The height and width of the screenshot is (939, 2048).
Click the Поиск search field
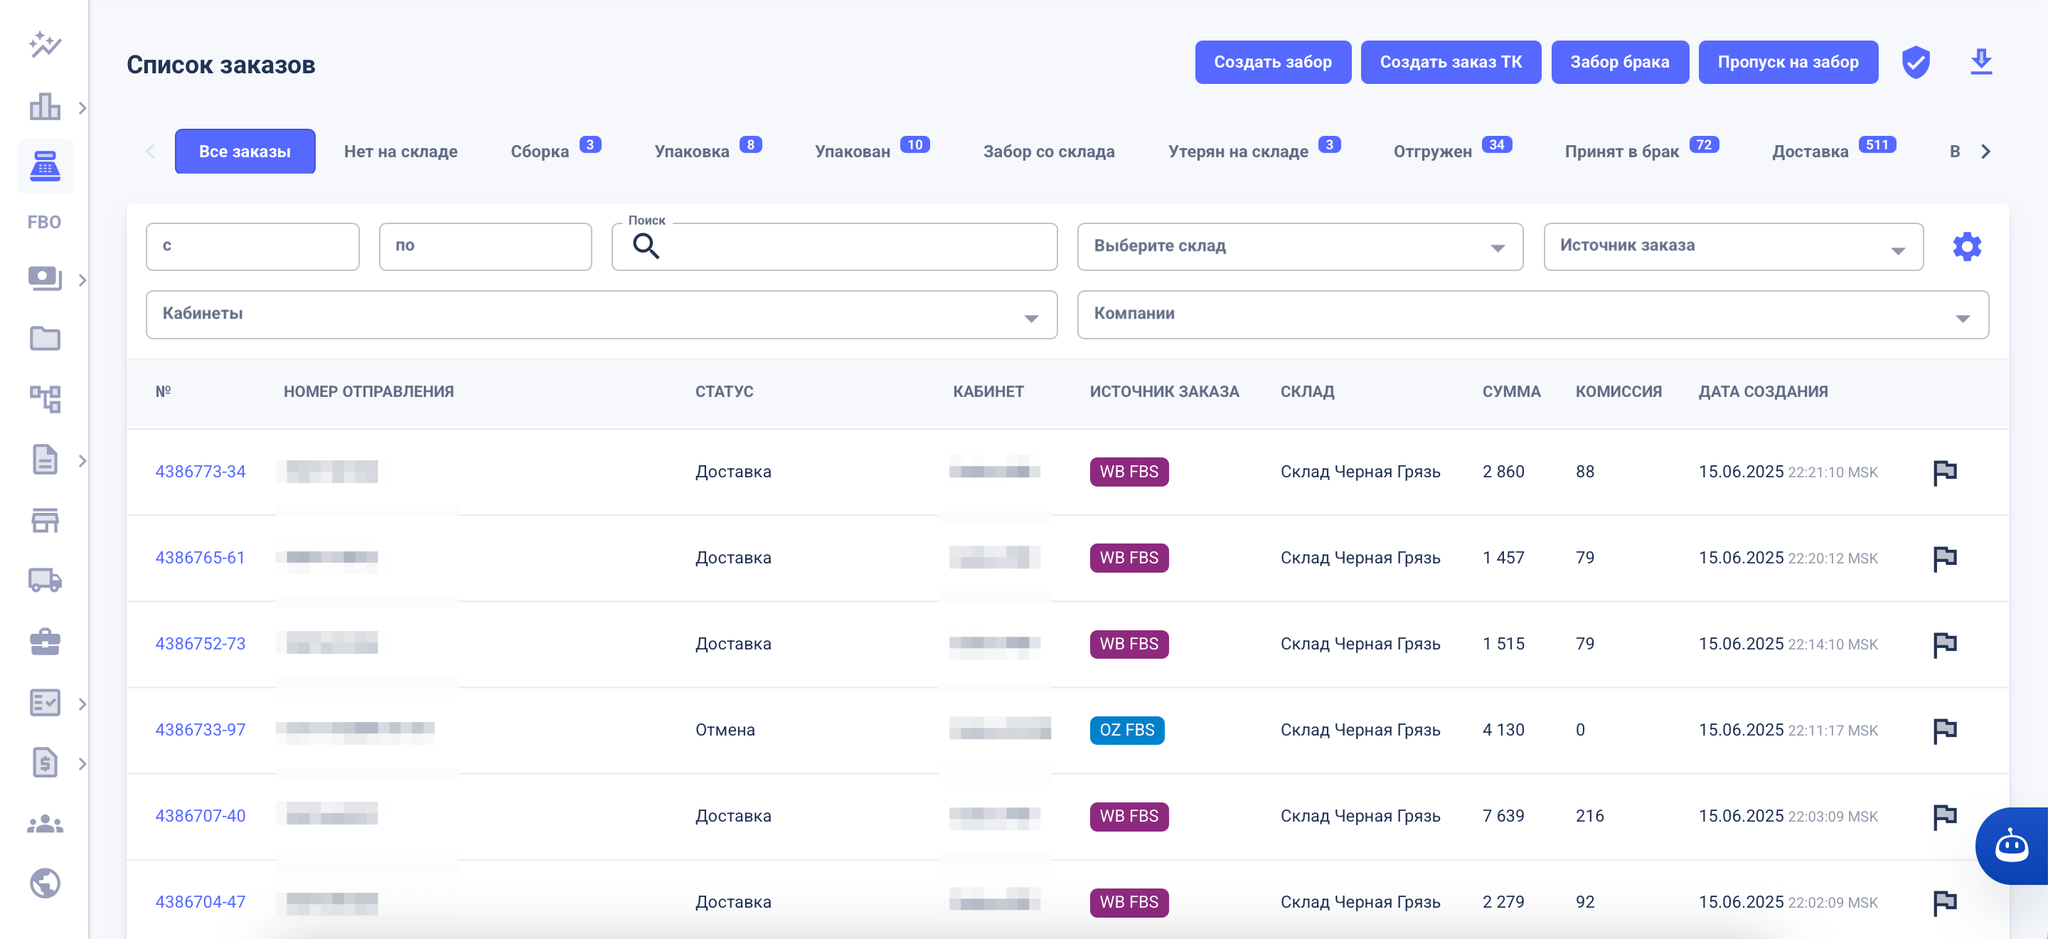click(850, 247)
